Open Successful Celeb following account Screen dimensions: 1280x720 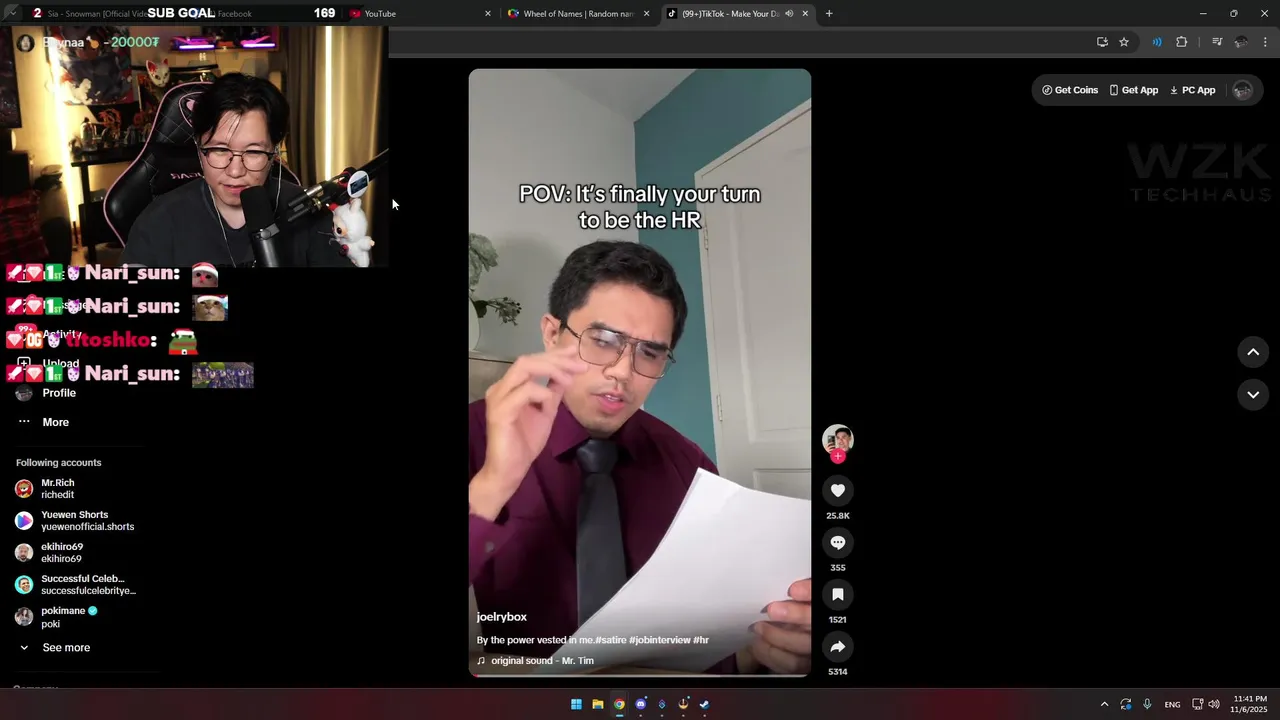pyautogui.click(x=76, y=585)
